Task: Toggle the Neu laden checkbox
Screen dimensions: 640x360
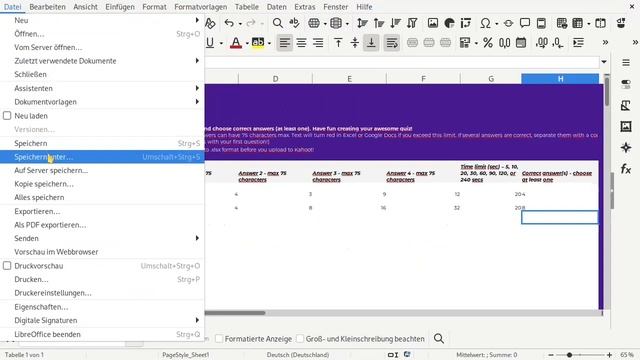Action: 7,116
